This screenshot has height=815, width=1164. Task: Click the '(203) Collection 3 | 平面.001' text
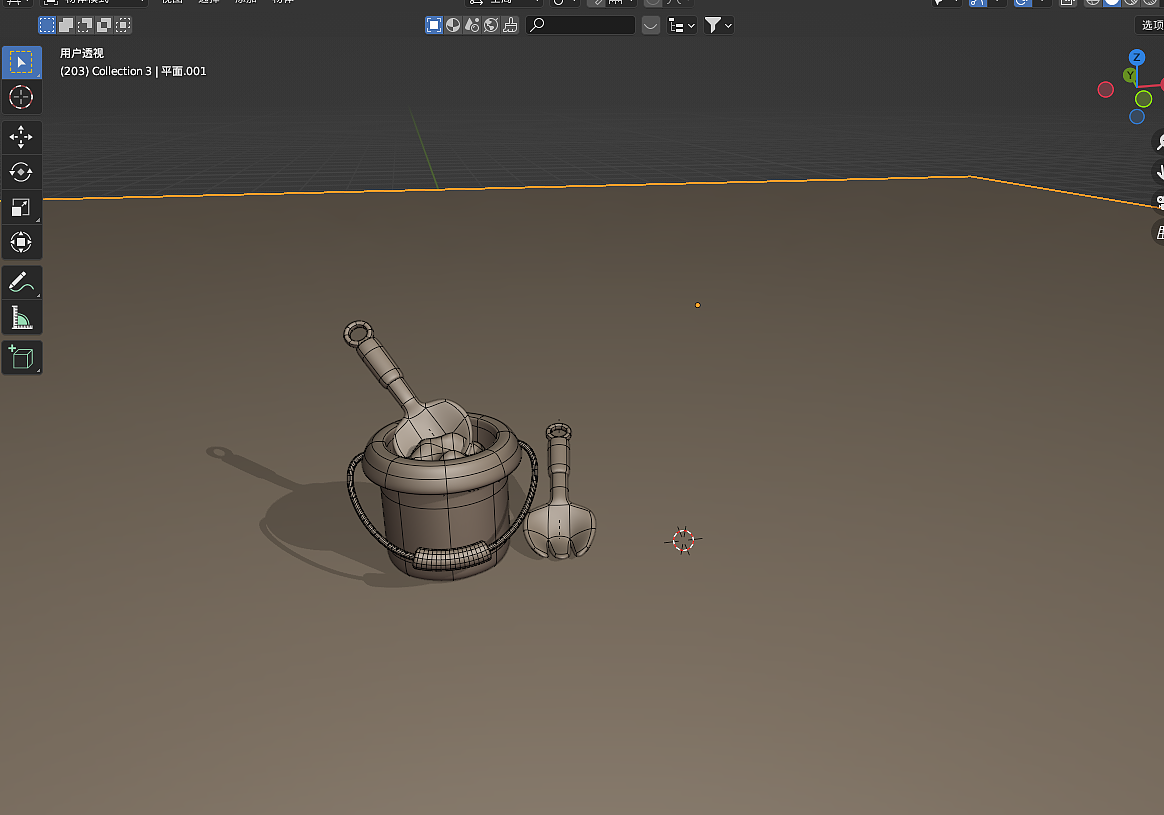click(x=133, y=71)
